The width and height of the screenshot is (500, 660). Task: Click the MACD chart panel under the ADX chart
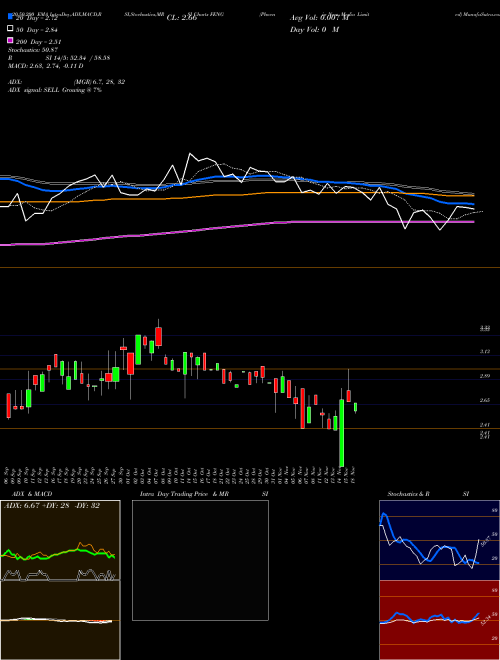pyautogui.click(x=60, y=620)
